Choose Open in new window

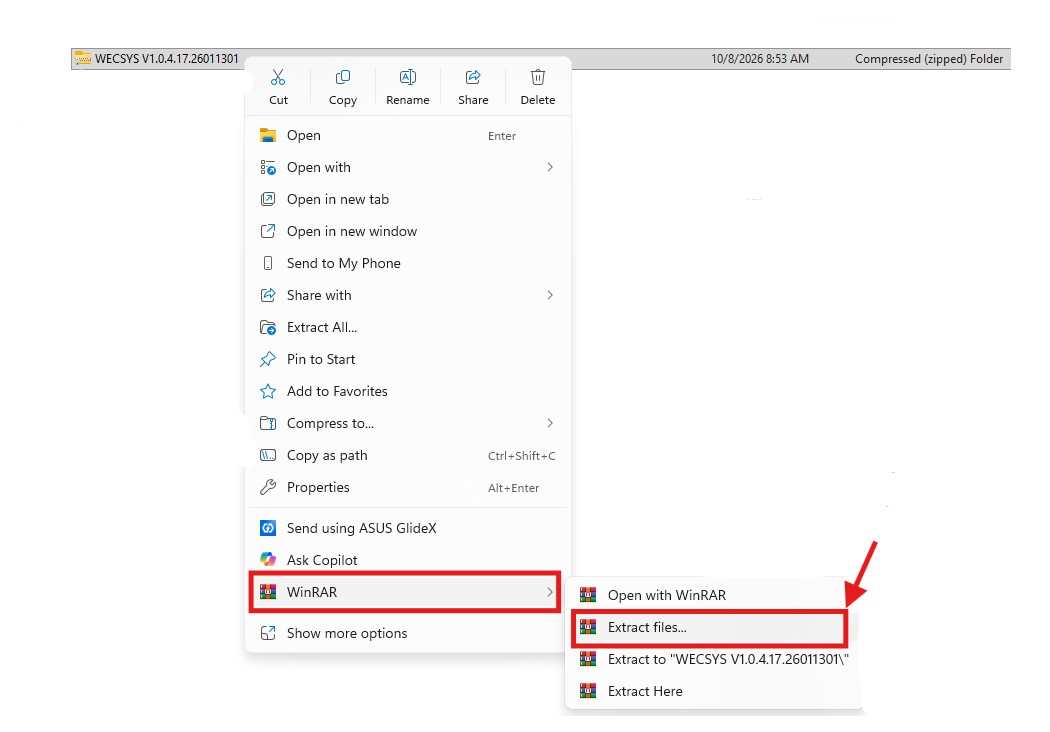tap(406, 231)
